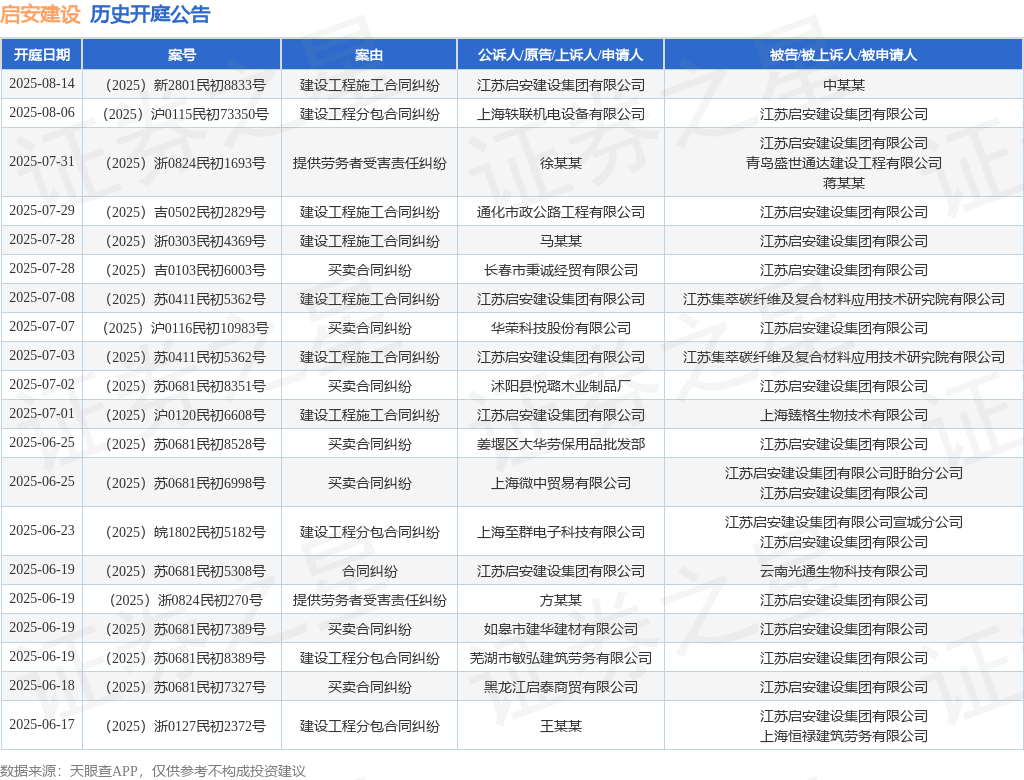1024x780 pixels.
Task: Click plaintiff 上海轶联机电设备有限公司
Action: (x=561, y=114)
